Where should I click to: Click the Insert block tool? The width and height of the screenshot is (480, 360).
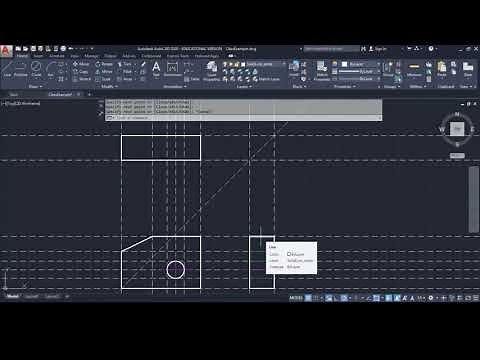click(294, 69)
